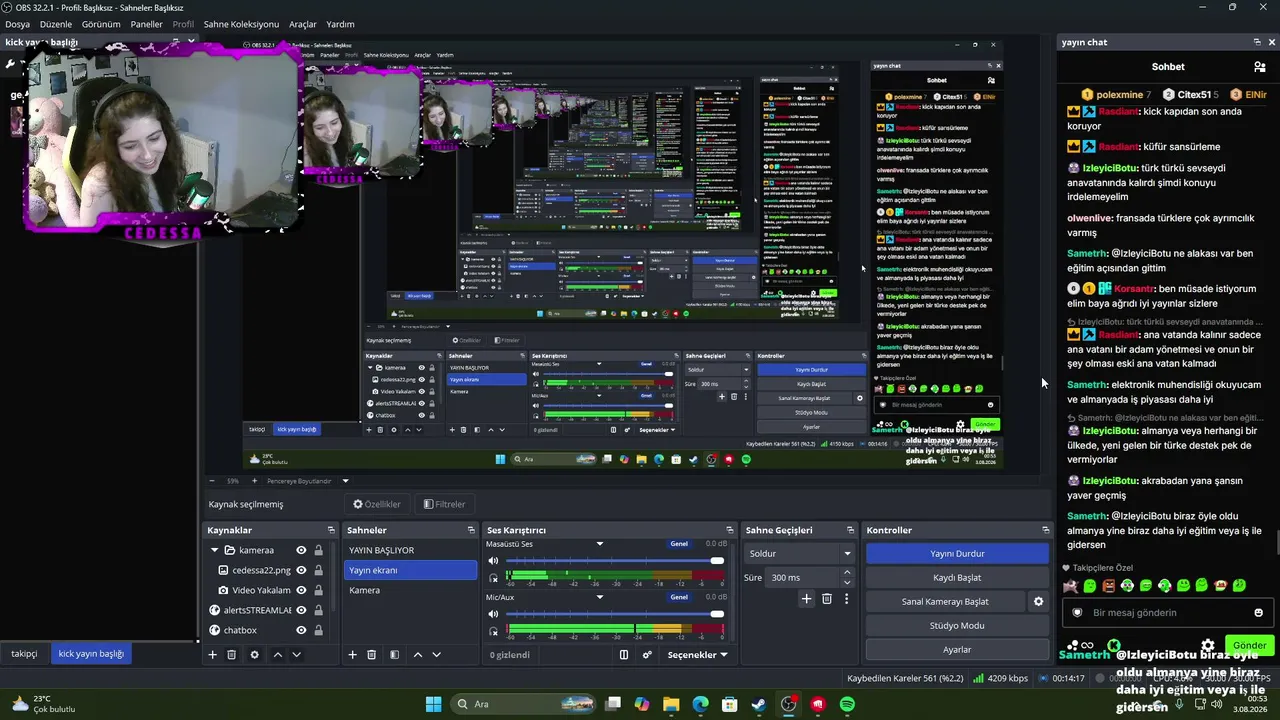Open source properties gear in Kaynaklar toolbar
This screenshot has width=1280, height=720.
pos(254,655)
